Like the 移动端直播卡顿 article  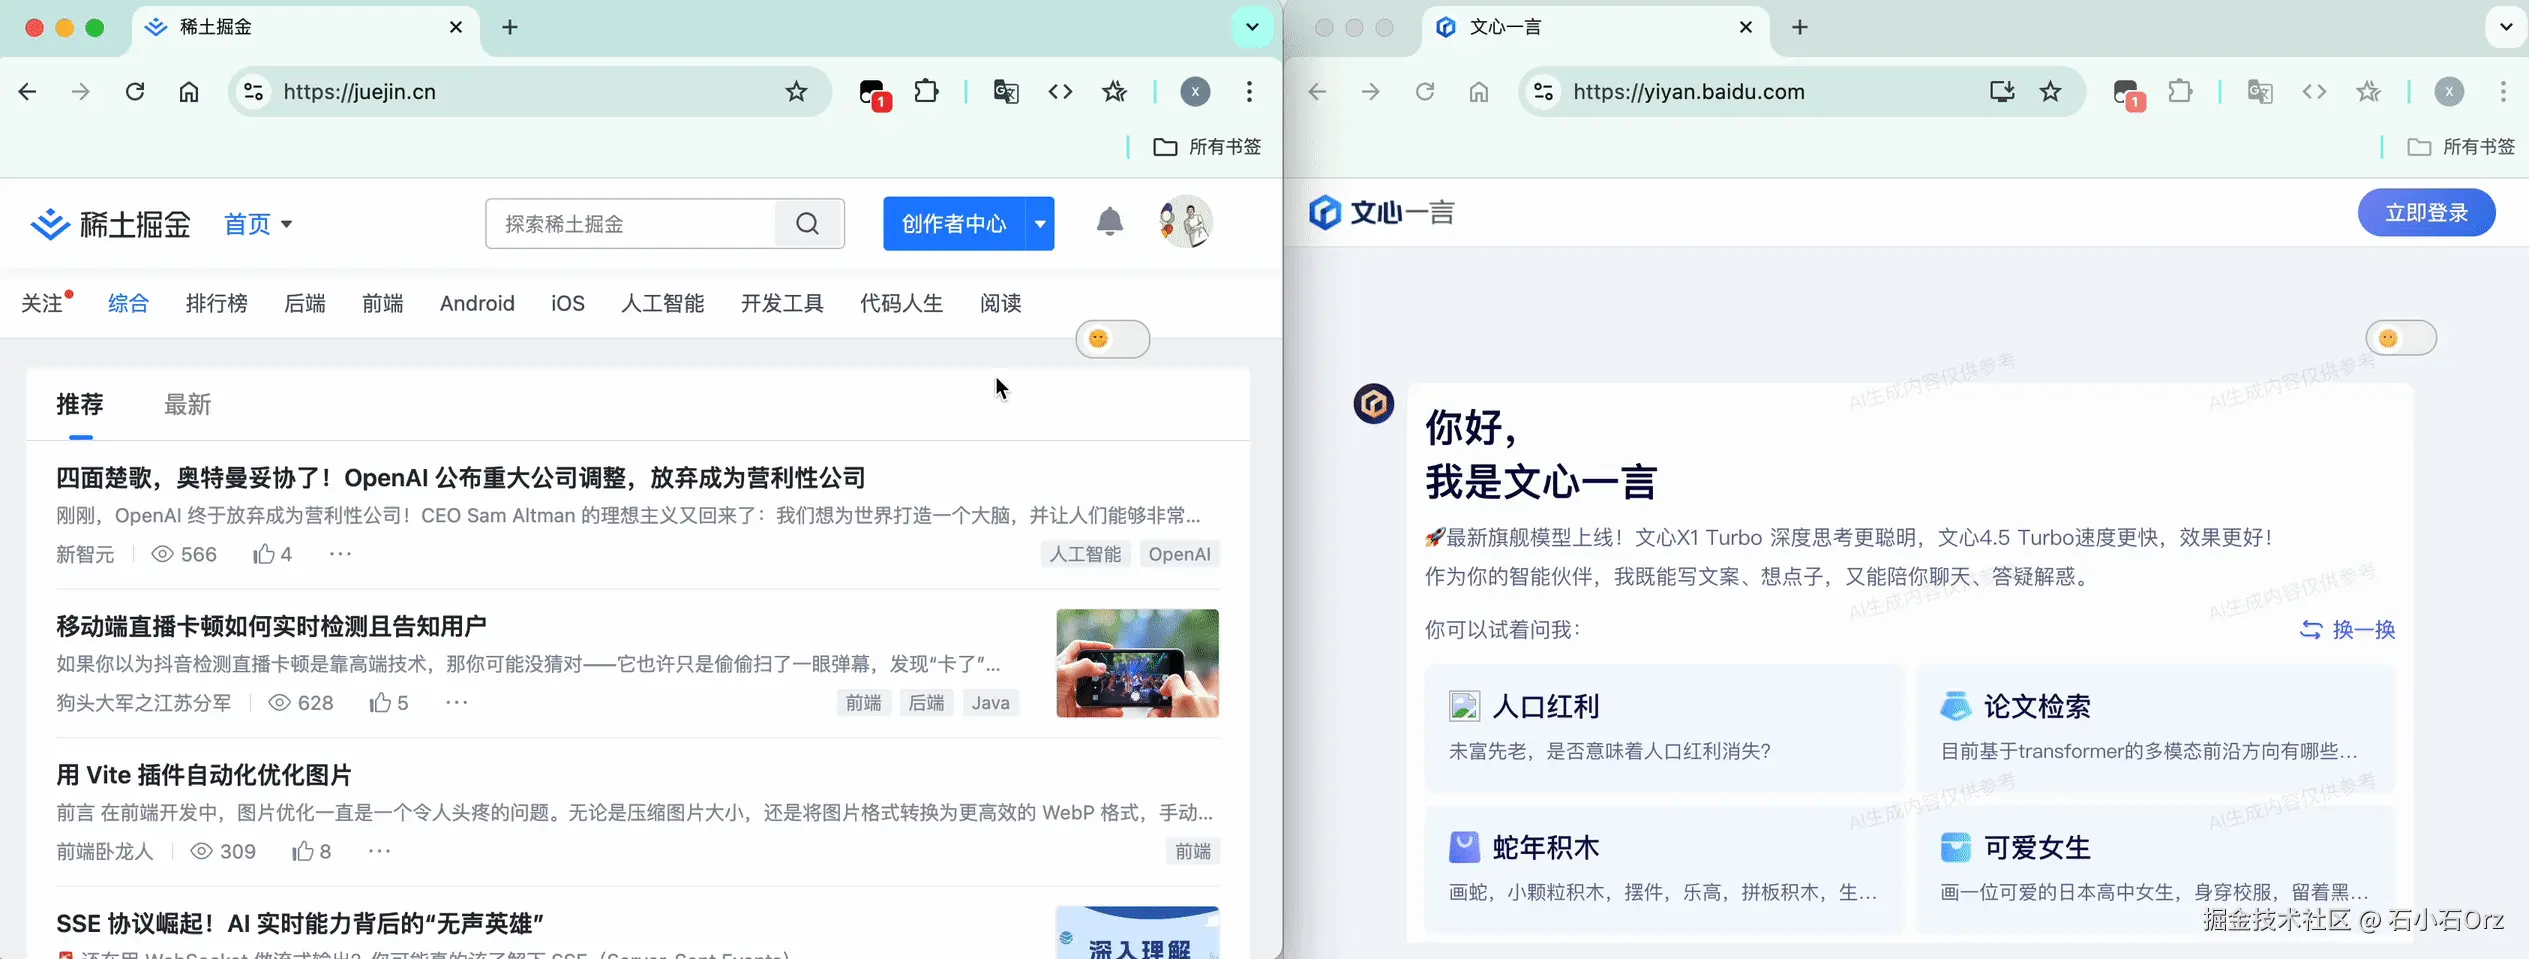(388, 703)
